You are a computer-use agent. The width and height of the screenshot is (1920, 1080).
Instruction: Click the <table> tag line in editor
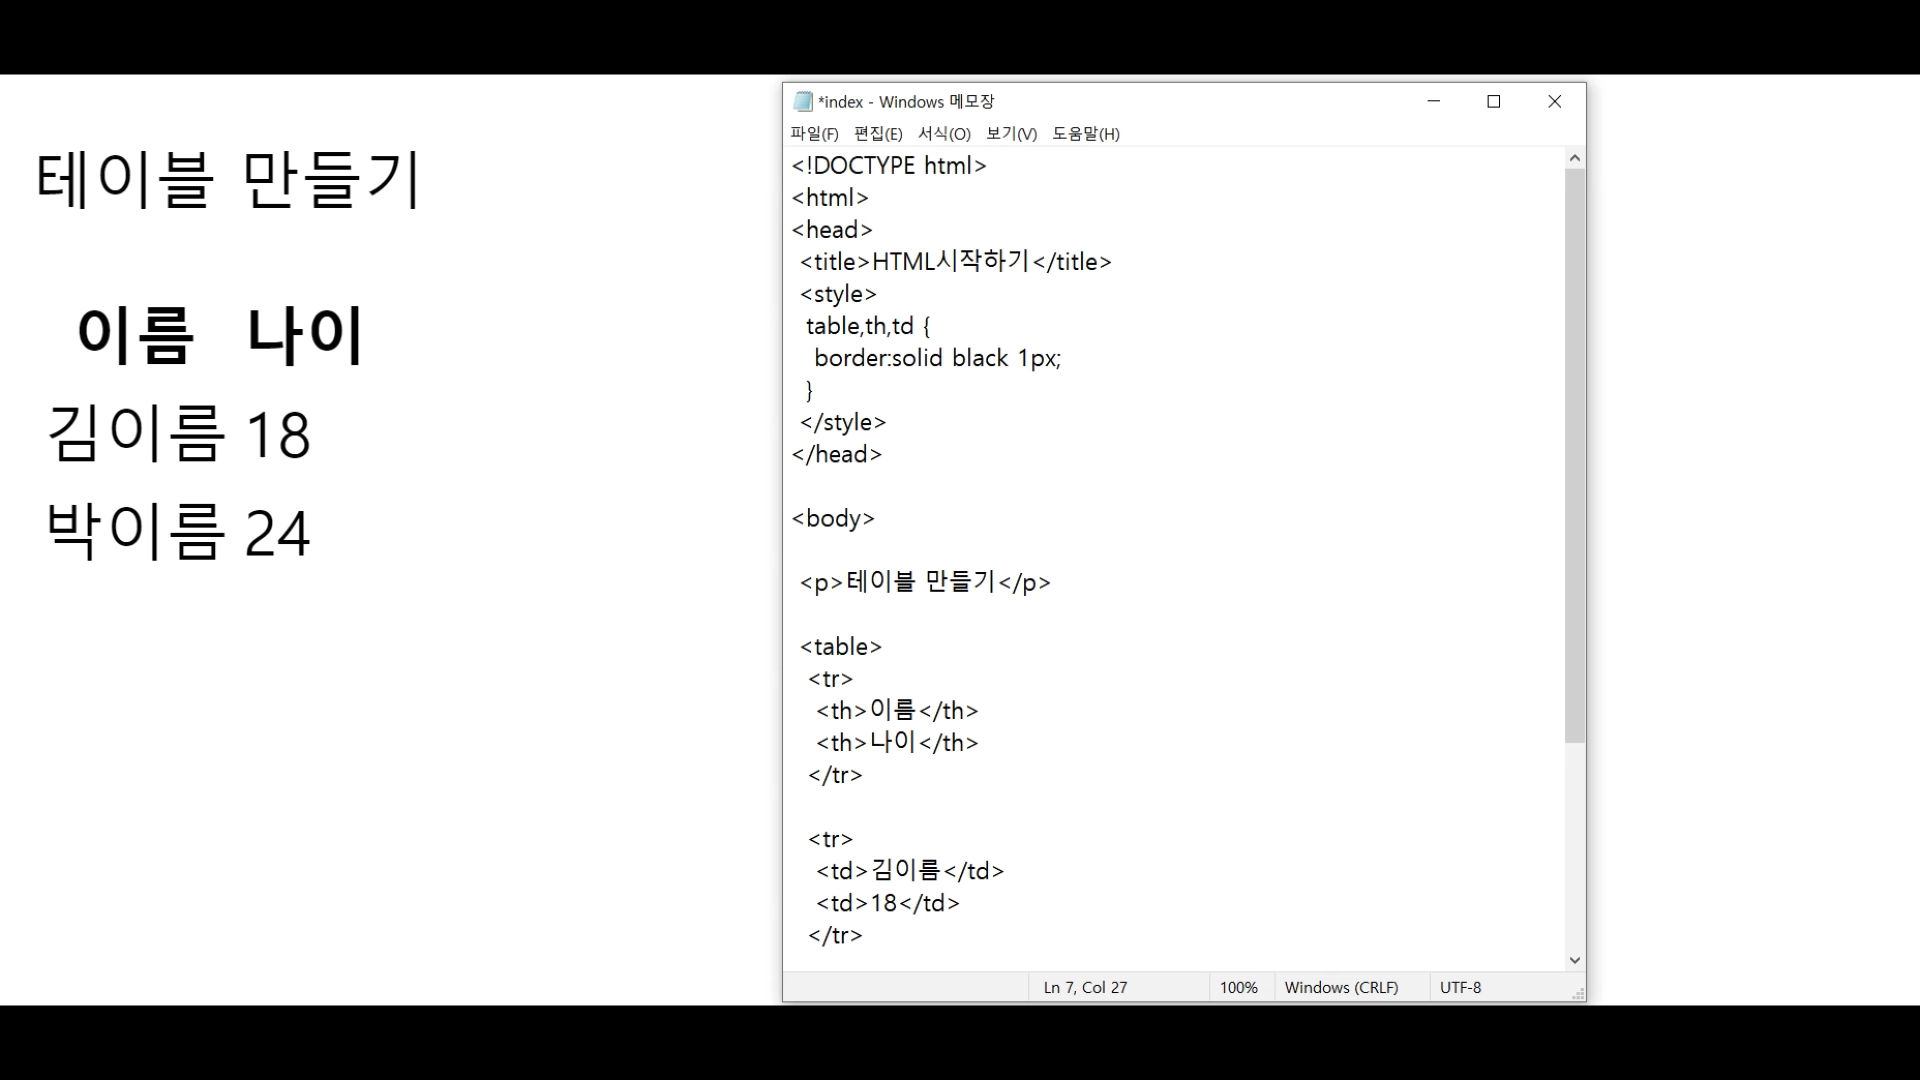click(x=841, y=647)
